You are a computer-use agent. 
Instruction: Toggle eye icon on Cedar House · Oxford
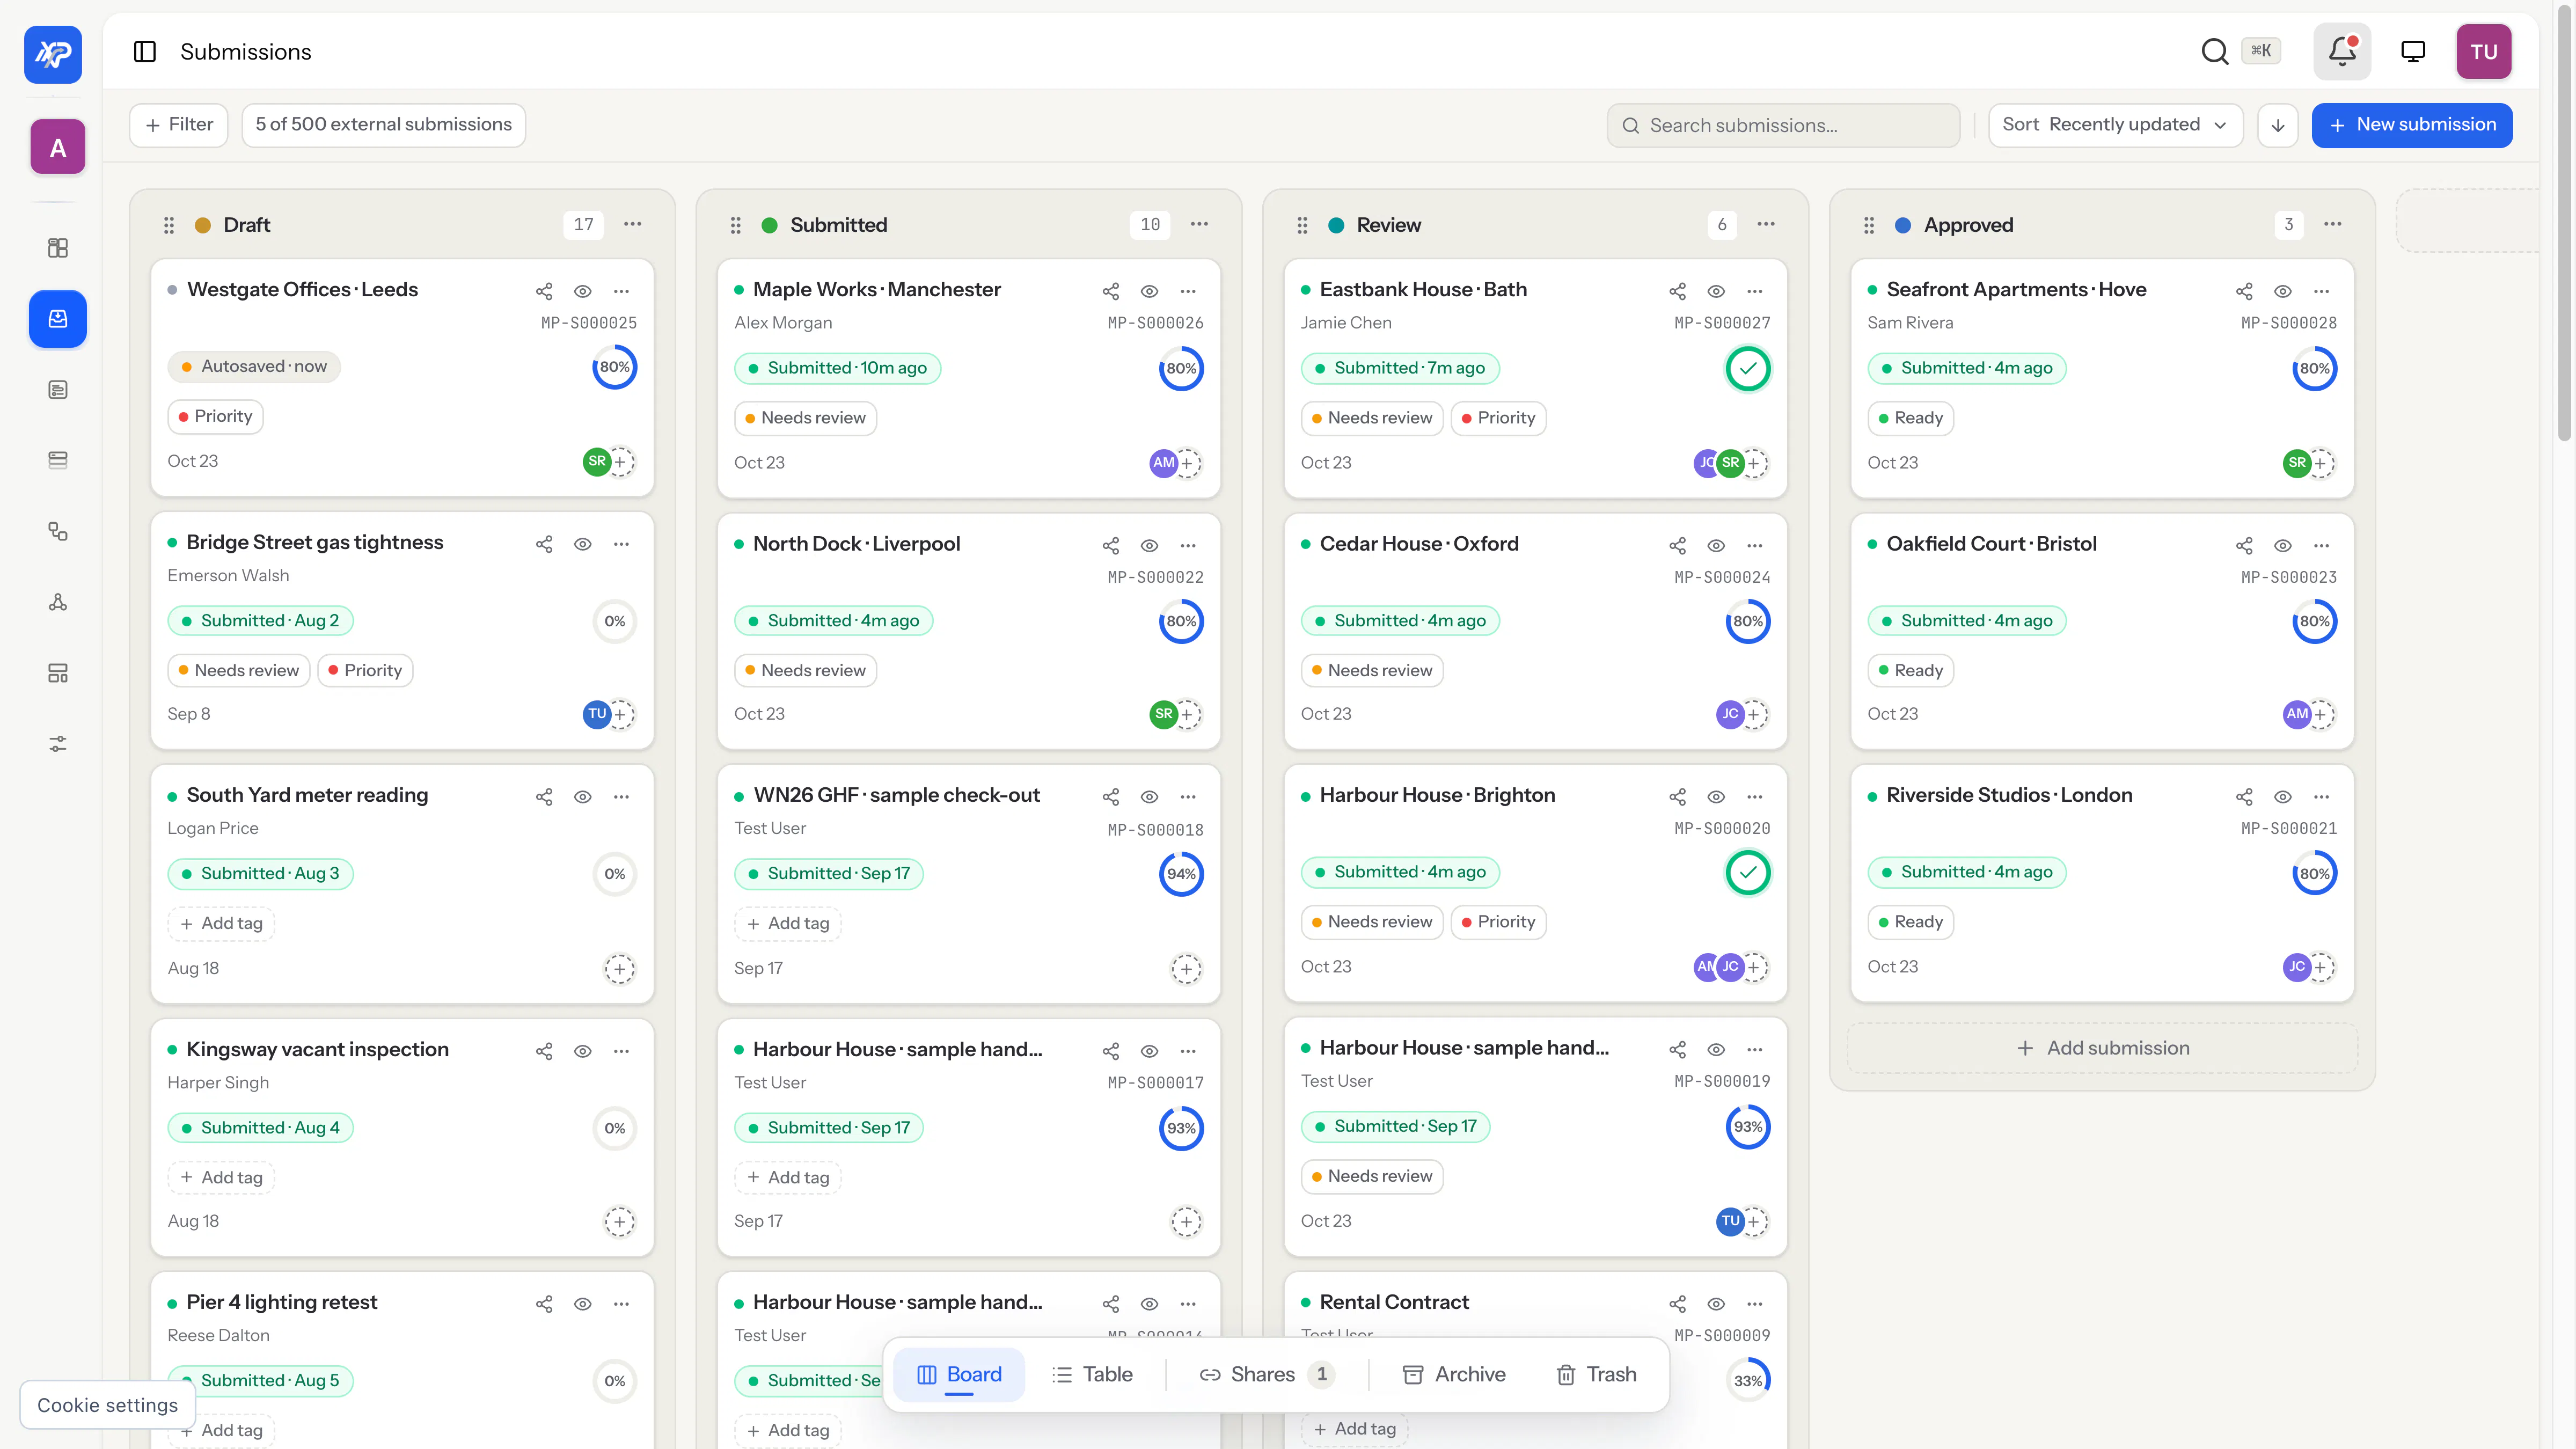pyautogui.click(x=1716, y=545)
